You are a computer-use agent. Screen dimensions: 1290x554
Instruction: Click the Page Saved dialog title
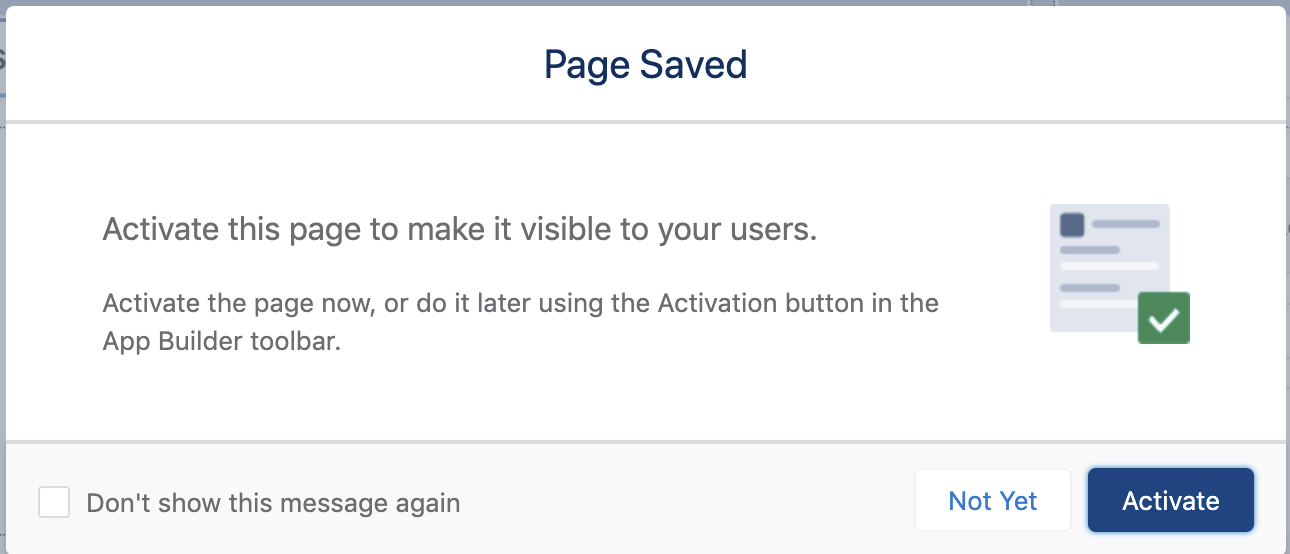coord(645,65)
